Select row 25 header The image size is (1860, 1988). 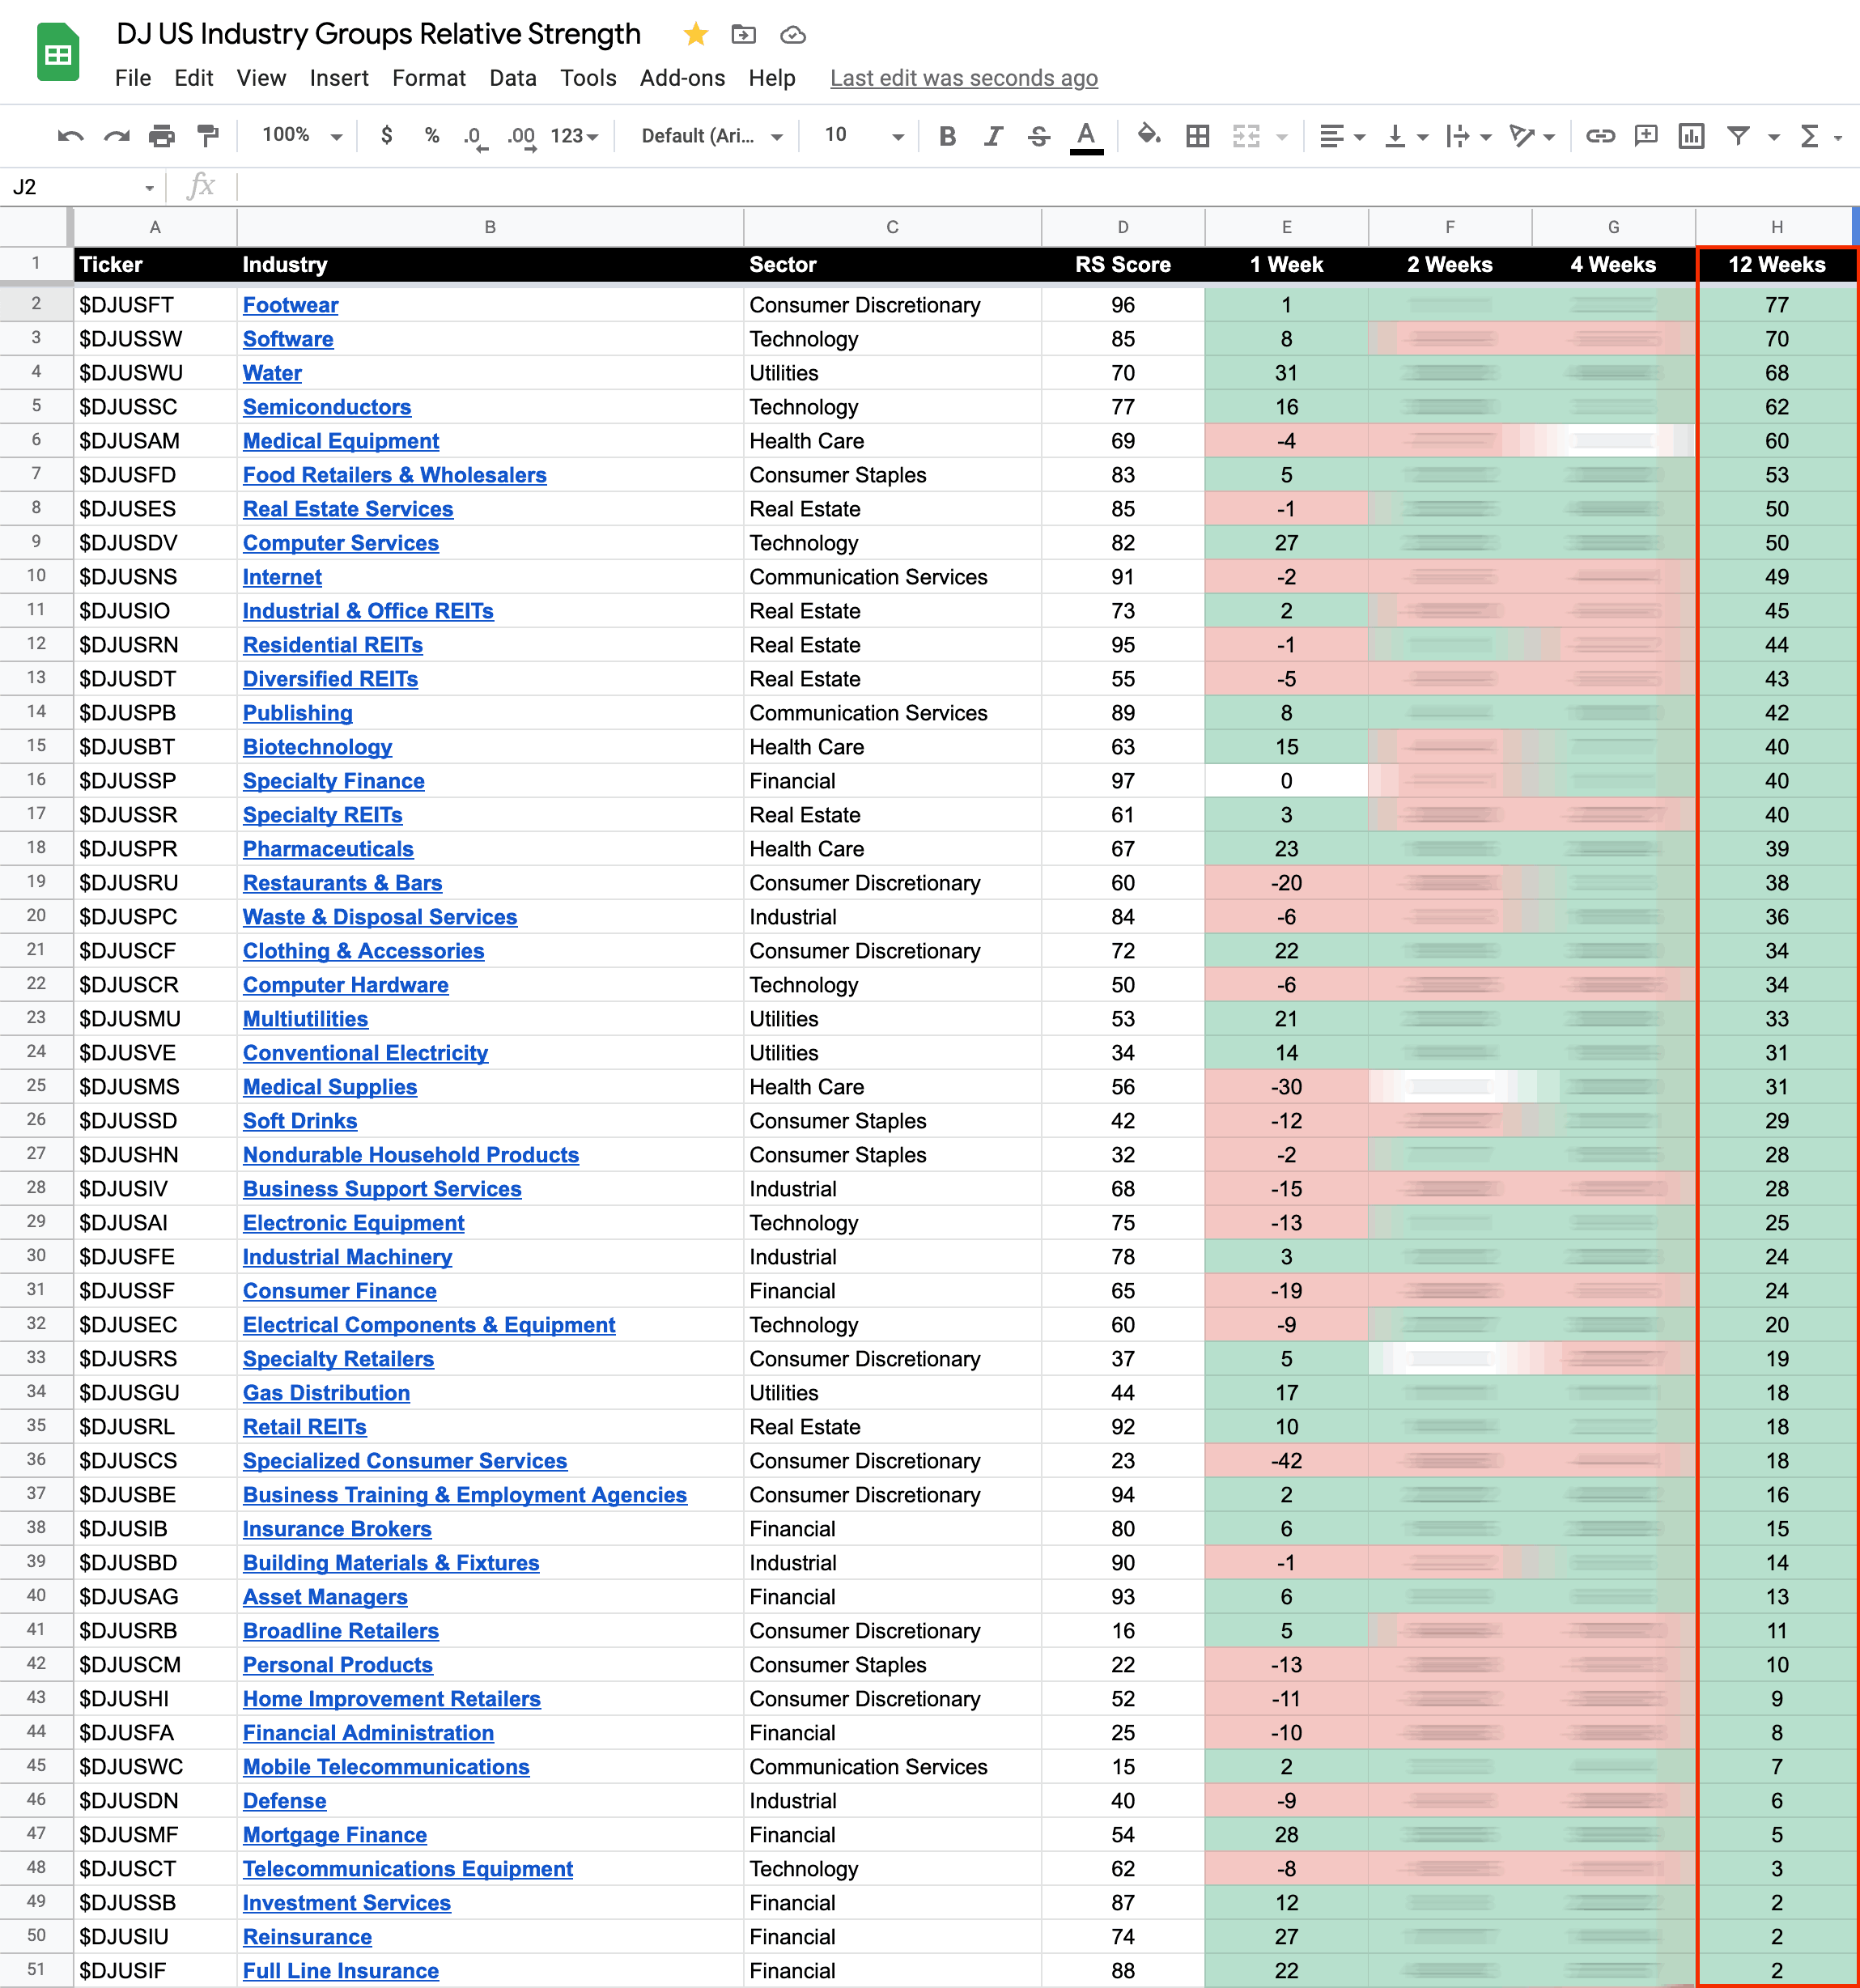pyautogui.click(x=36, y=1086)
